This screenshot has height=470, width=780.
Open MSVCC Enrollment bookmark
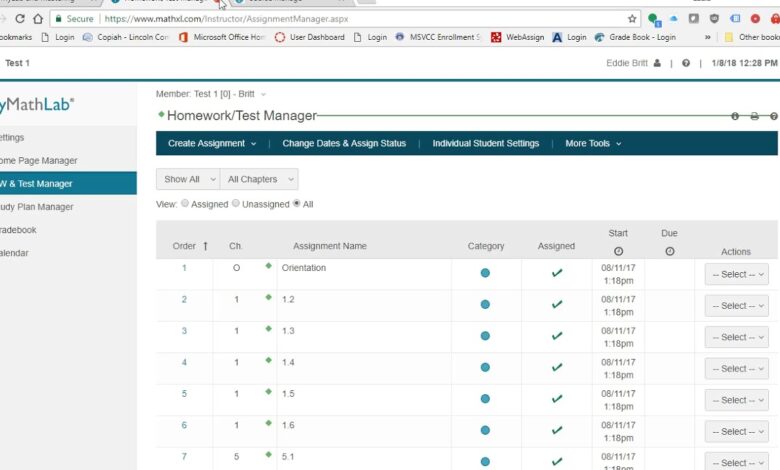tap(438, 37)
